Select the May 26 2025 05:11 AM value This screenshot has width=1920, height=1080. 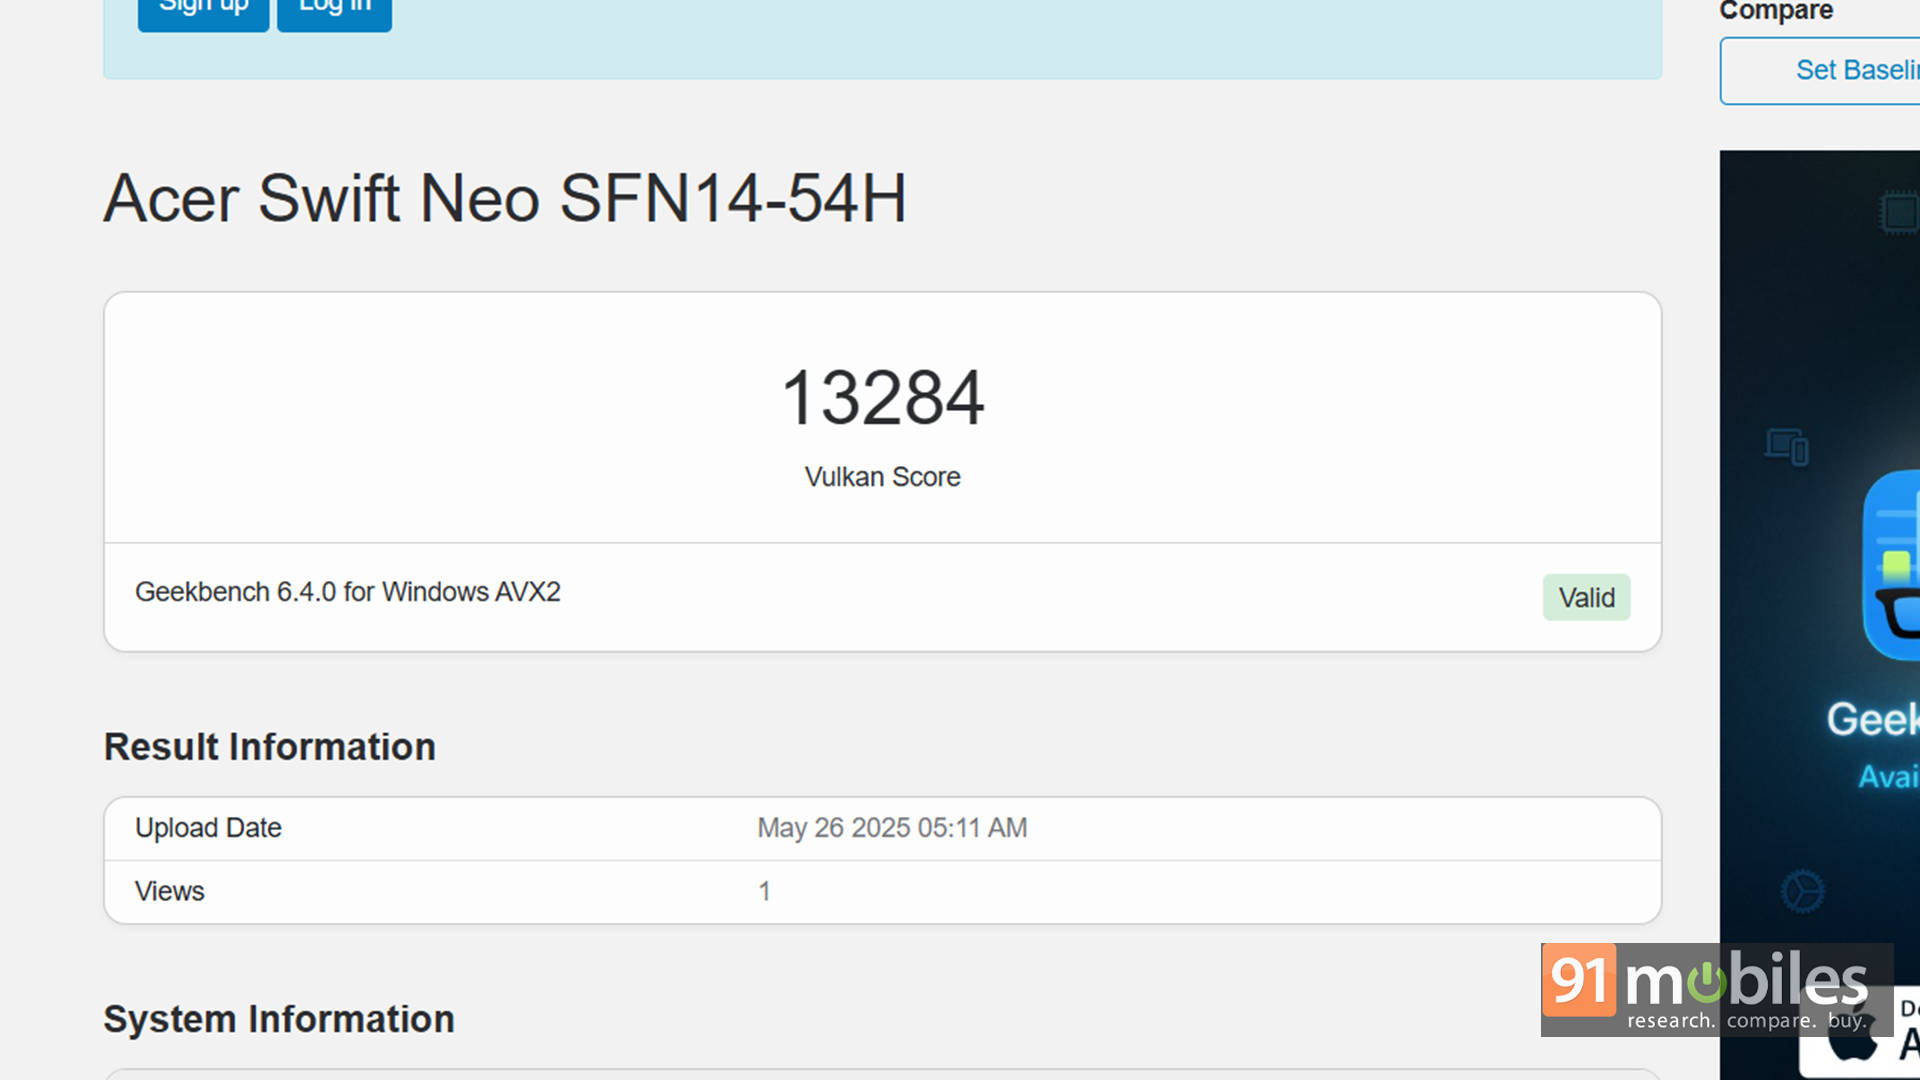892,828
